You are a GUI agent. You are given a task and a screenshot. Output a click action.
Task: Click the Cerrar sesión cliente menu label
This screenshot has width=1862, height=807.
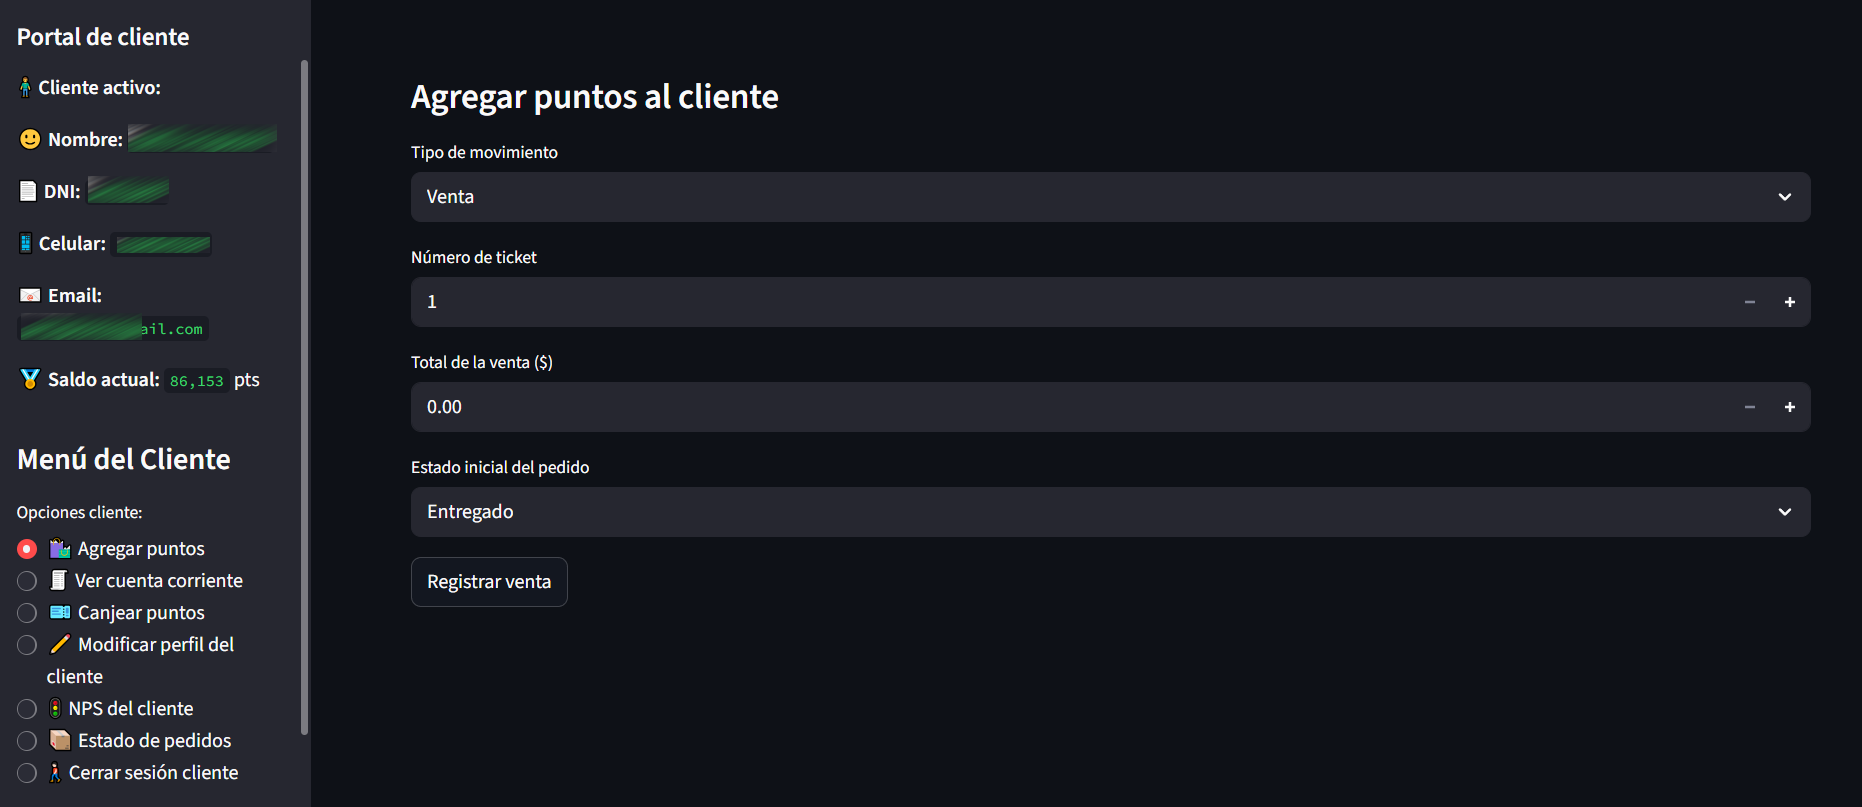(153, 773)
